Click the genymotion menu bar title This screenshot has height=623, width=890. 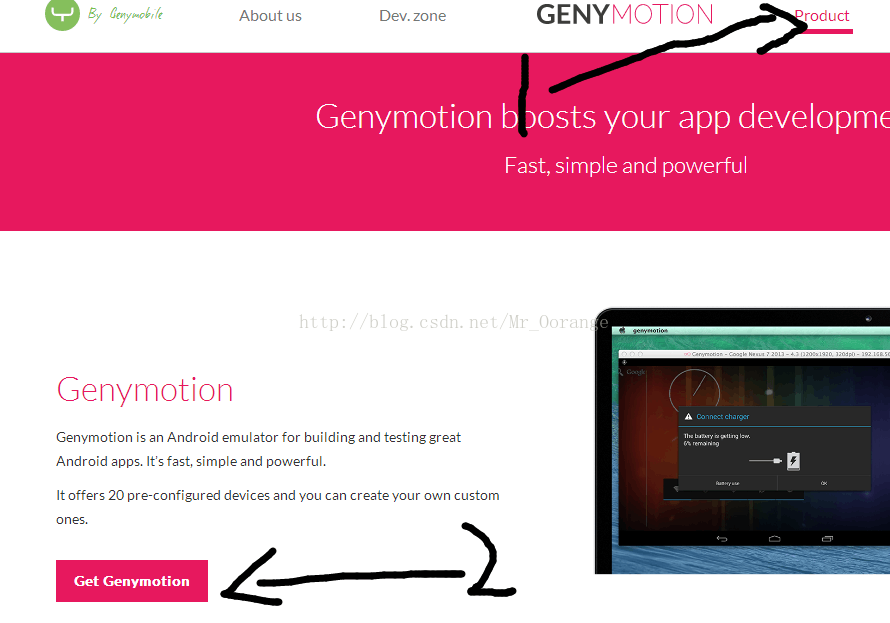(650, 330)
